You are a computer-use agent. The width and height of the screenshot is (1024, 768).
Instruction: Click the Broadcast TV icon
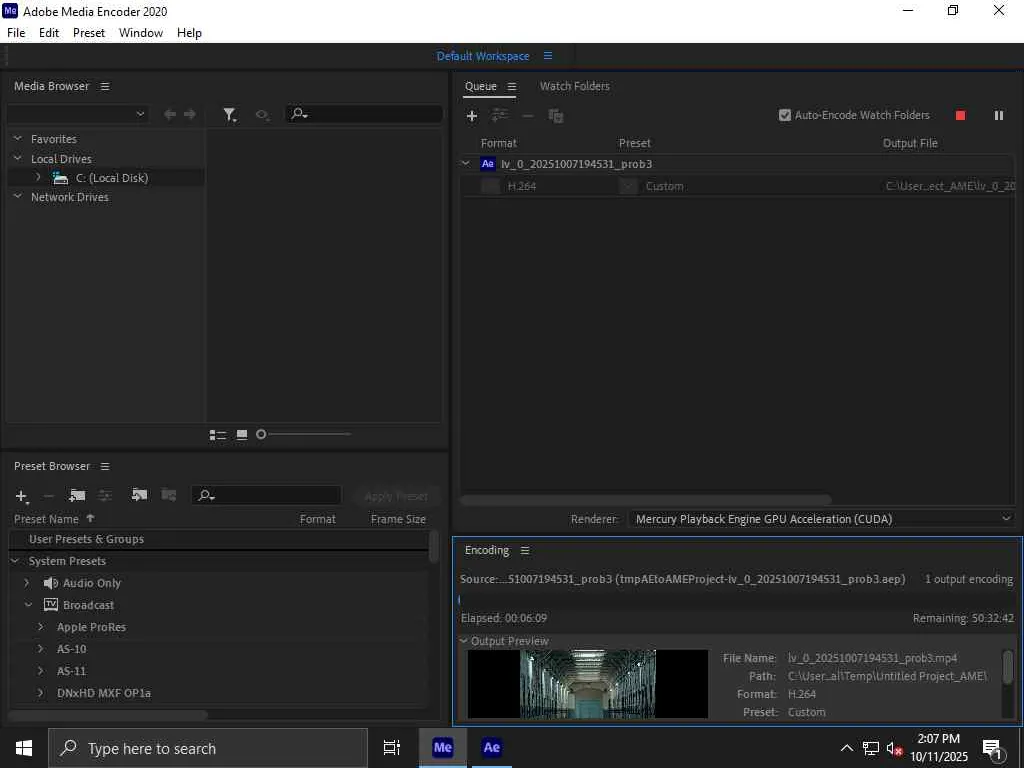[x=51, y=605]
